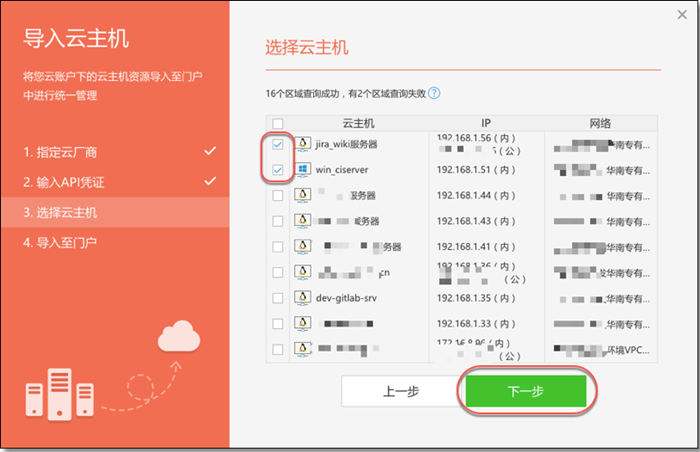Viewport: 700px width, 452px height.
Task: Click the IP column header
Action: click(x=486, y=123)
